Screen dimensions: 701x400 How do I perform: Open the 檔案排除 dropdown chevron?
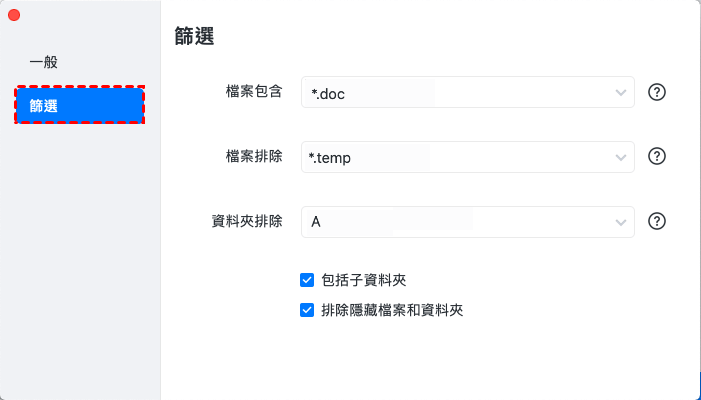[620, 158]
